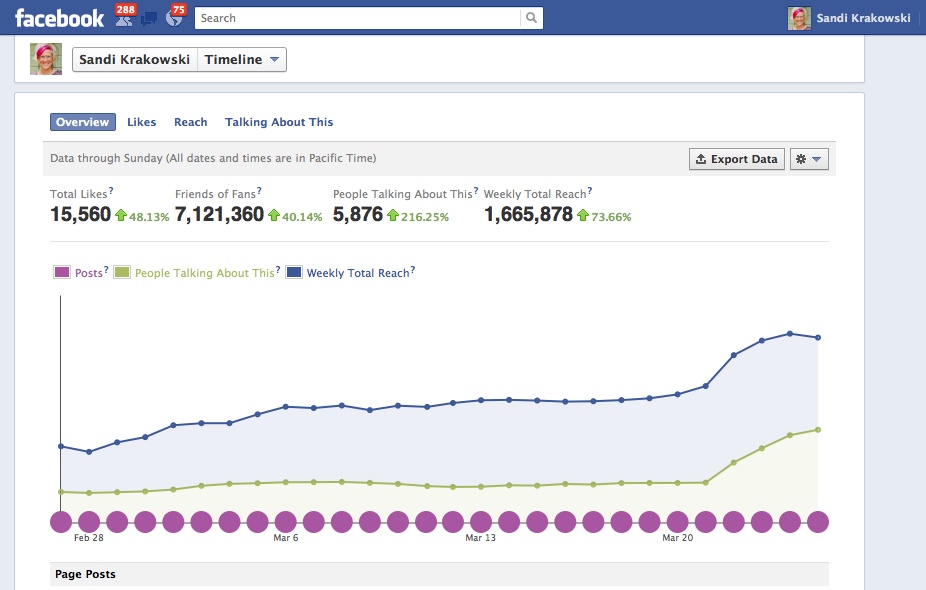926x590 pixels.
Task: Click the Export Data button
Action: (736, 159)
